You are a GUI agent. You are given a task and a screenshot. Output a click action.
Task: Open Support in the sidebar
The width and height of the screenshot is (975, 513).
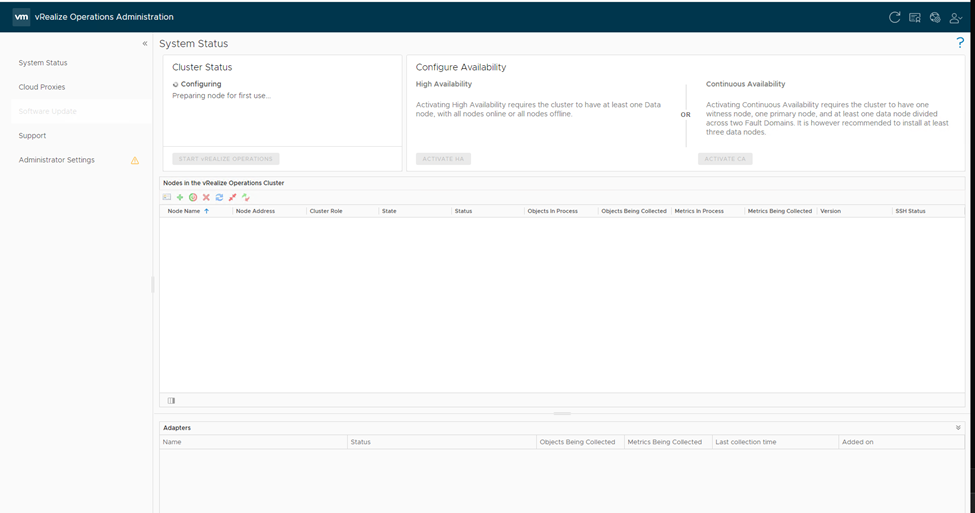pyautogui.click(x=32, y=136)
